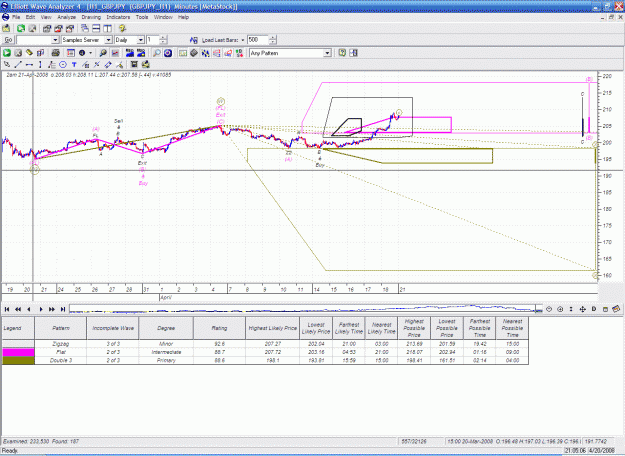625x456 pixels.
Task: Click the Intermediate degree cell
Action: point(166,352)
